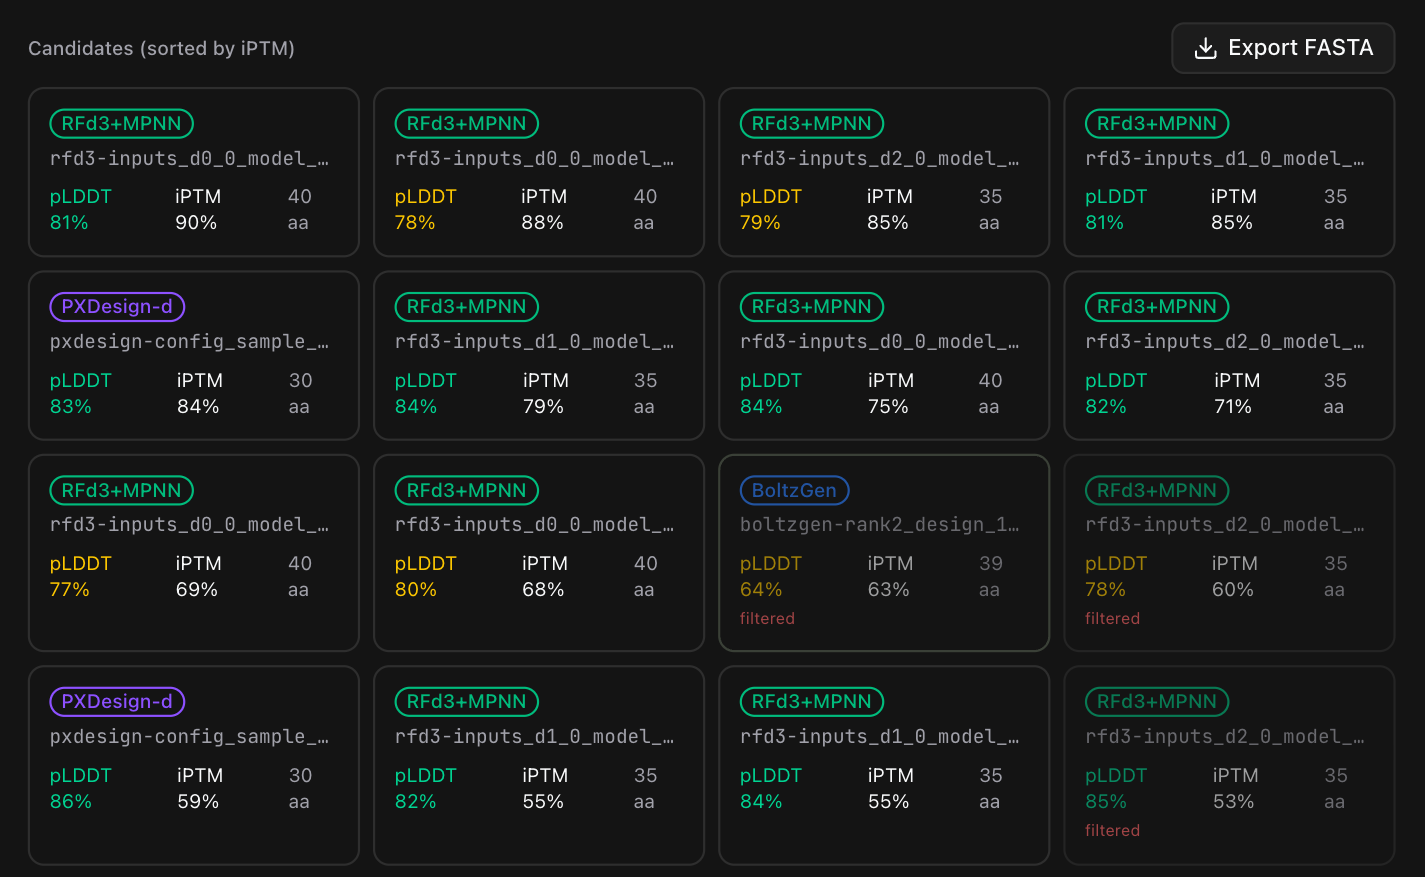Click the '30 aa' length on the 84% iPTM card
The width and height of the screenshot is (1425, 877).
coord(300,394)
